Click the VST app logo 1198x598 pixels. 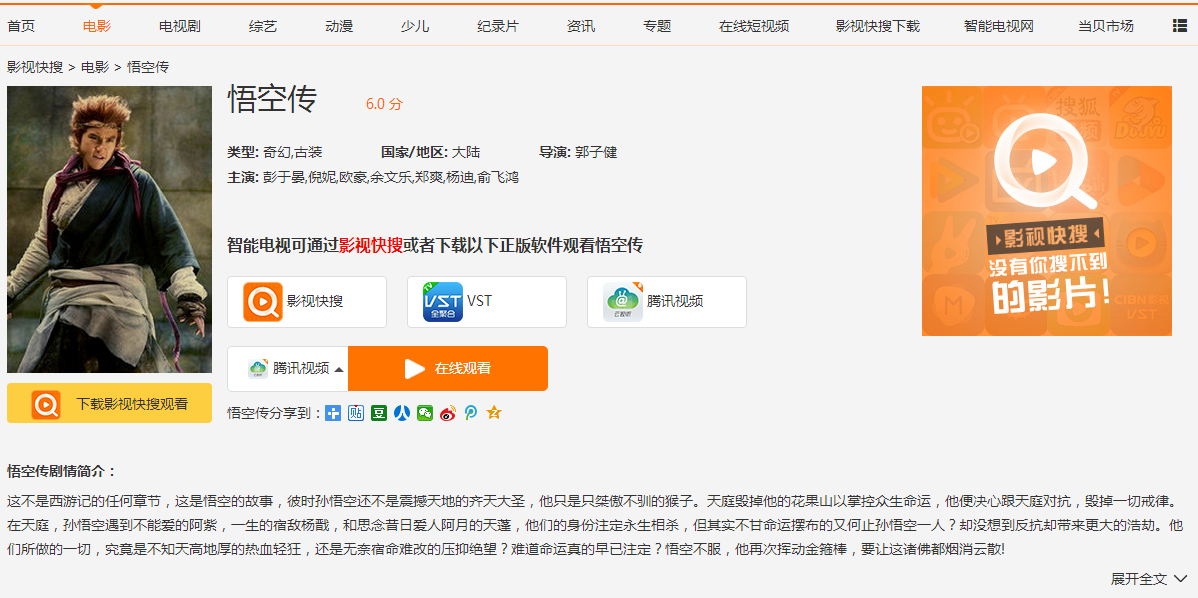(443, 302)
